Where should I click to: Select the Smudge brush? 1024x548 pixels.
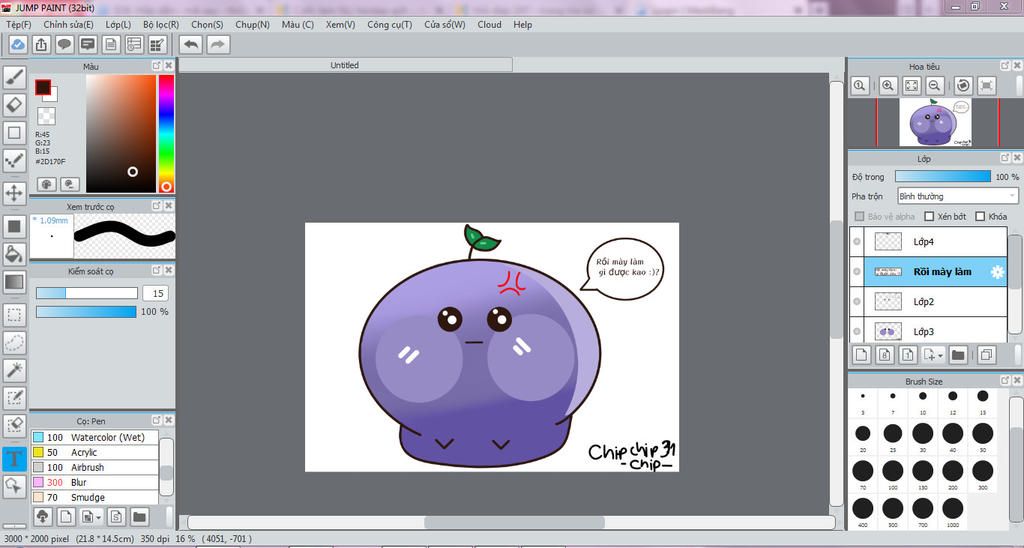(95, 497)
